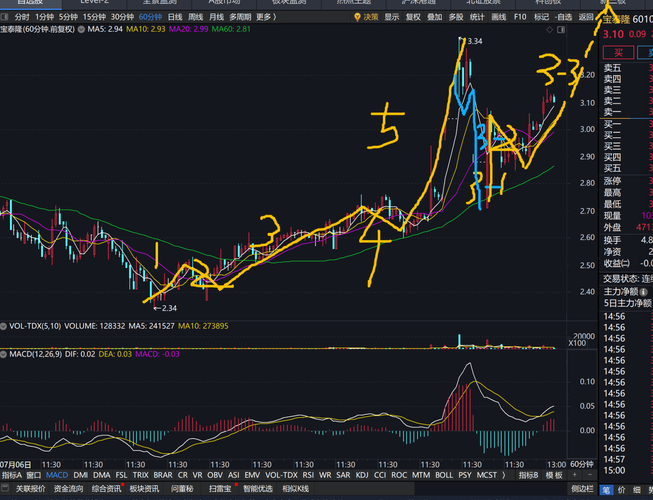653x500 pixels.
Task: Toggle the 侧边栏 sidebar button
Action: tap(582, 488)
